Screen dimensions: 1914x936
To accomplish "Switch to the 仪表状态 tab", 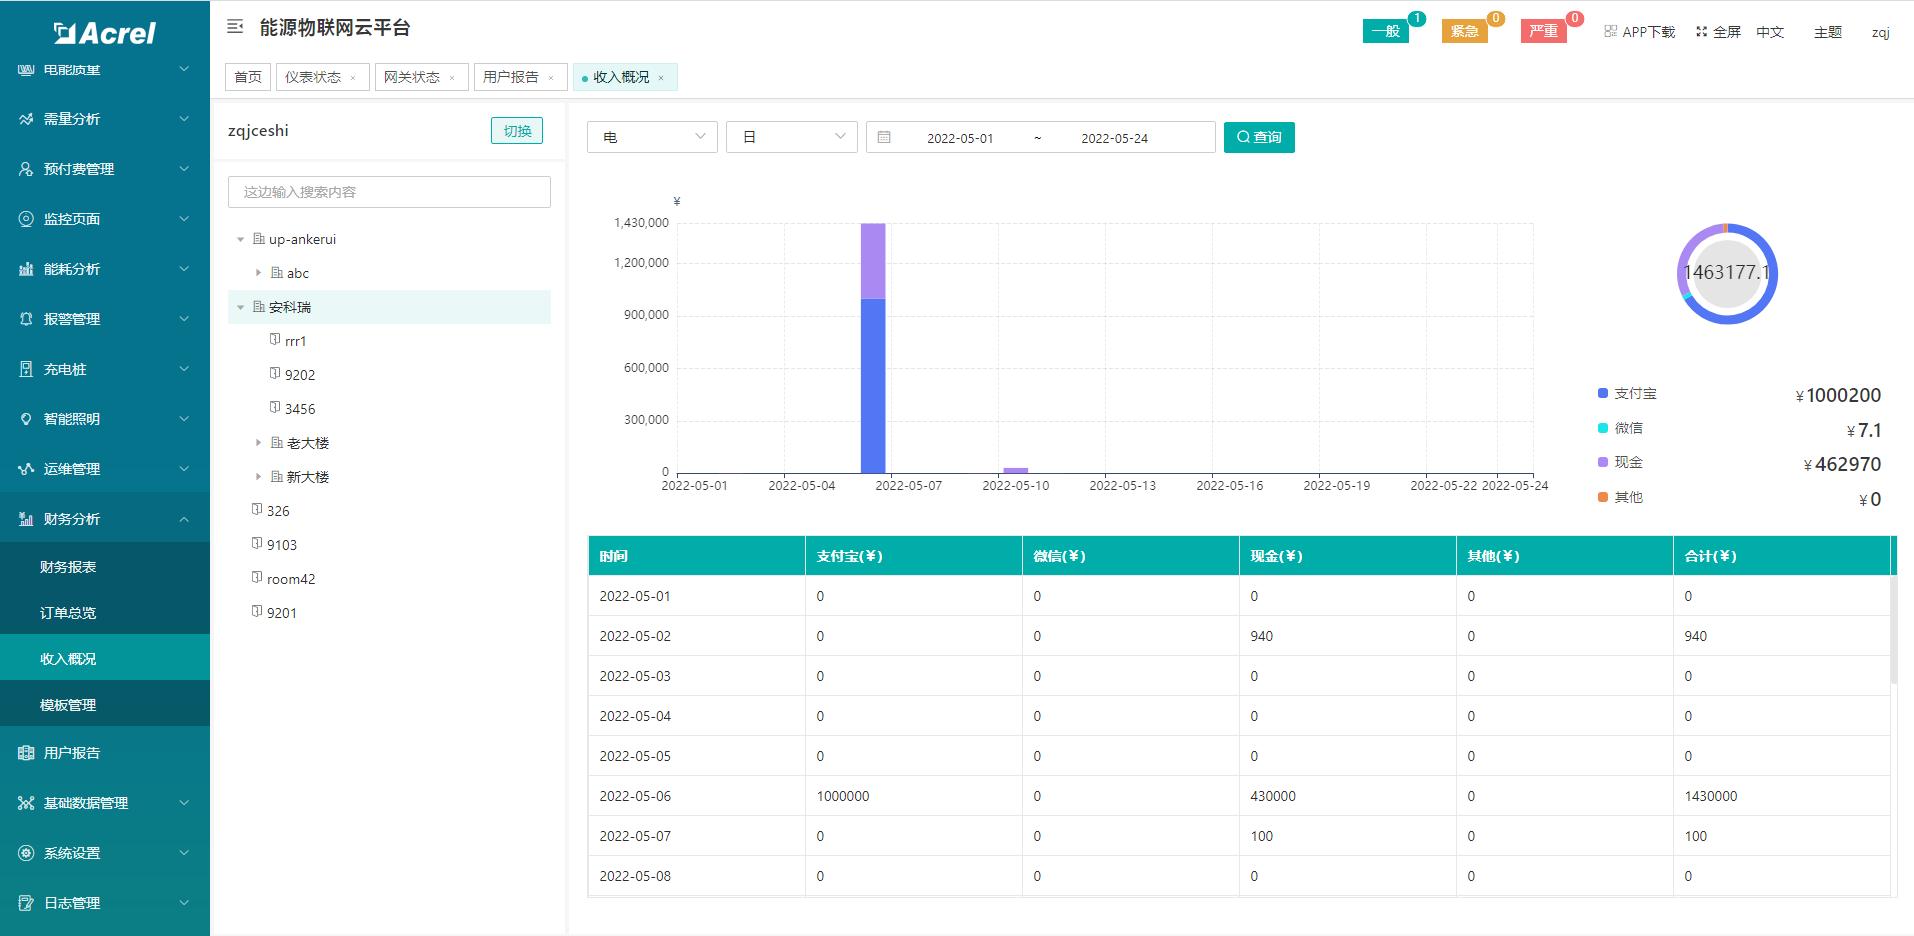I will [315, 76].
